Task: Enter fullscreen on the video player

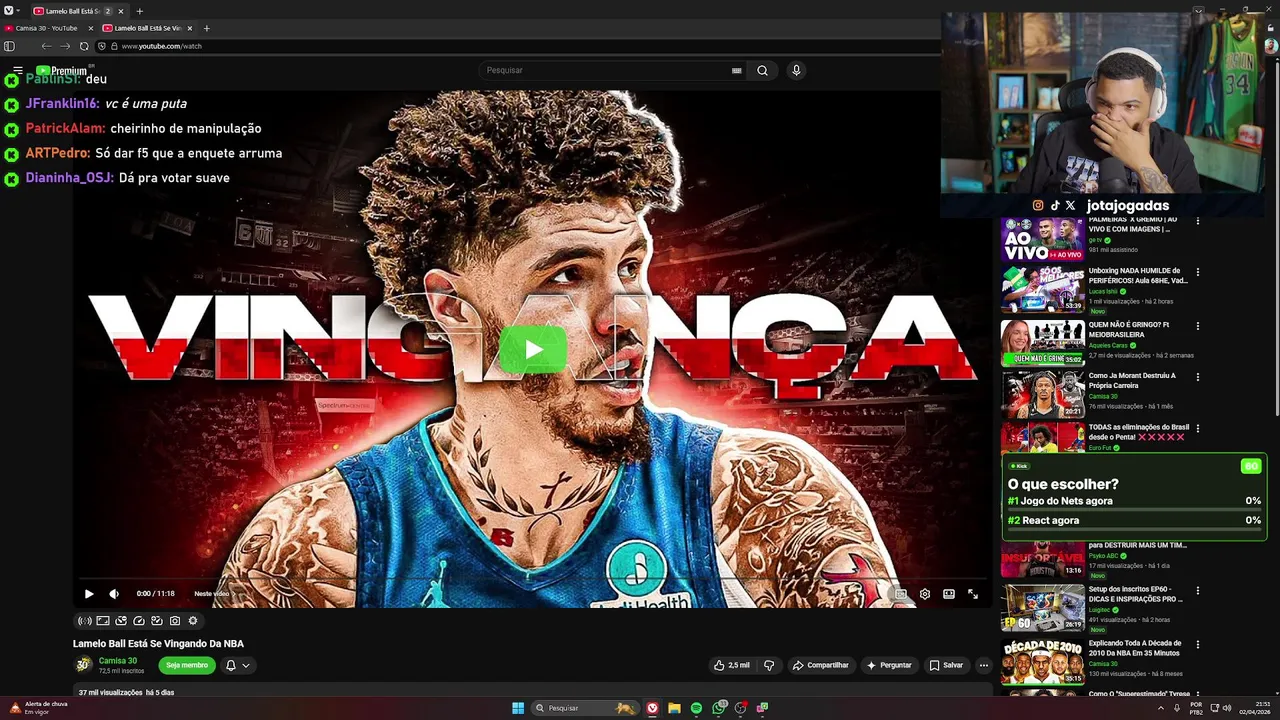Action: click(x=973, y=594)
